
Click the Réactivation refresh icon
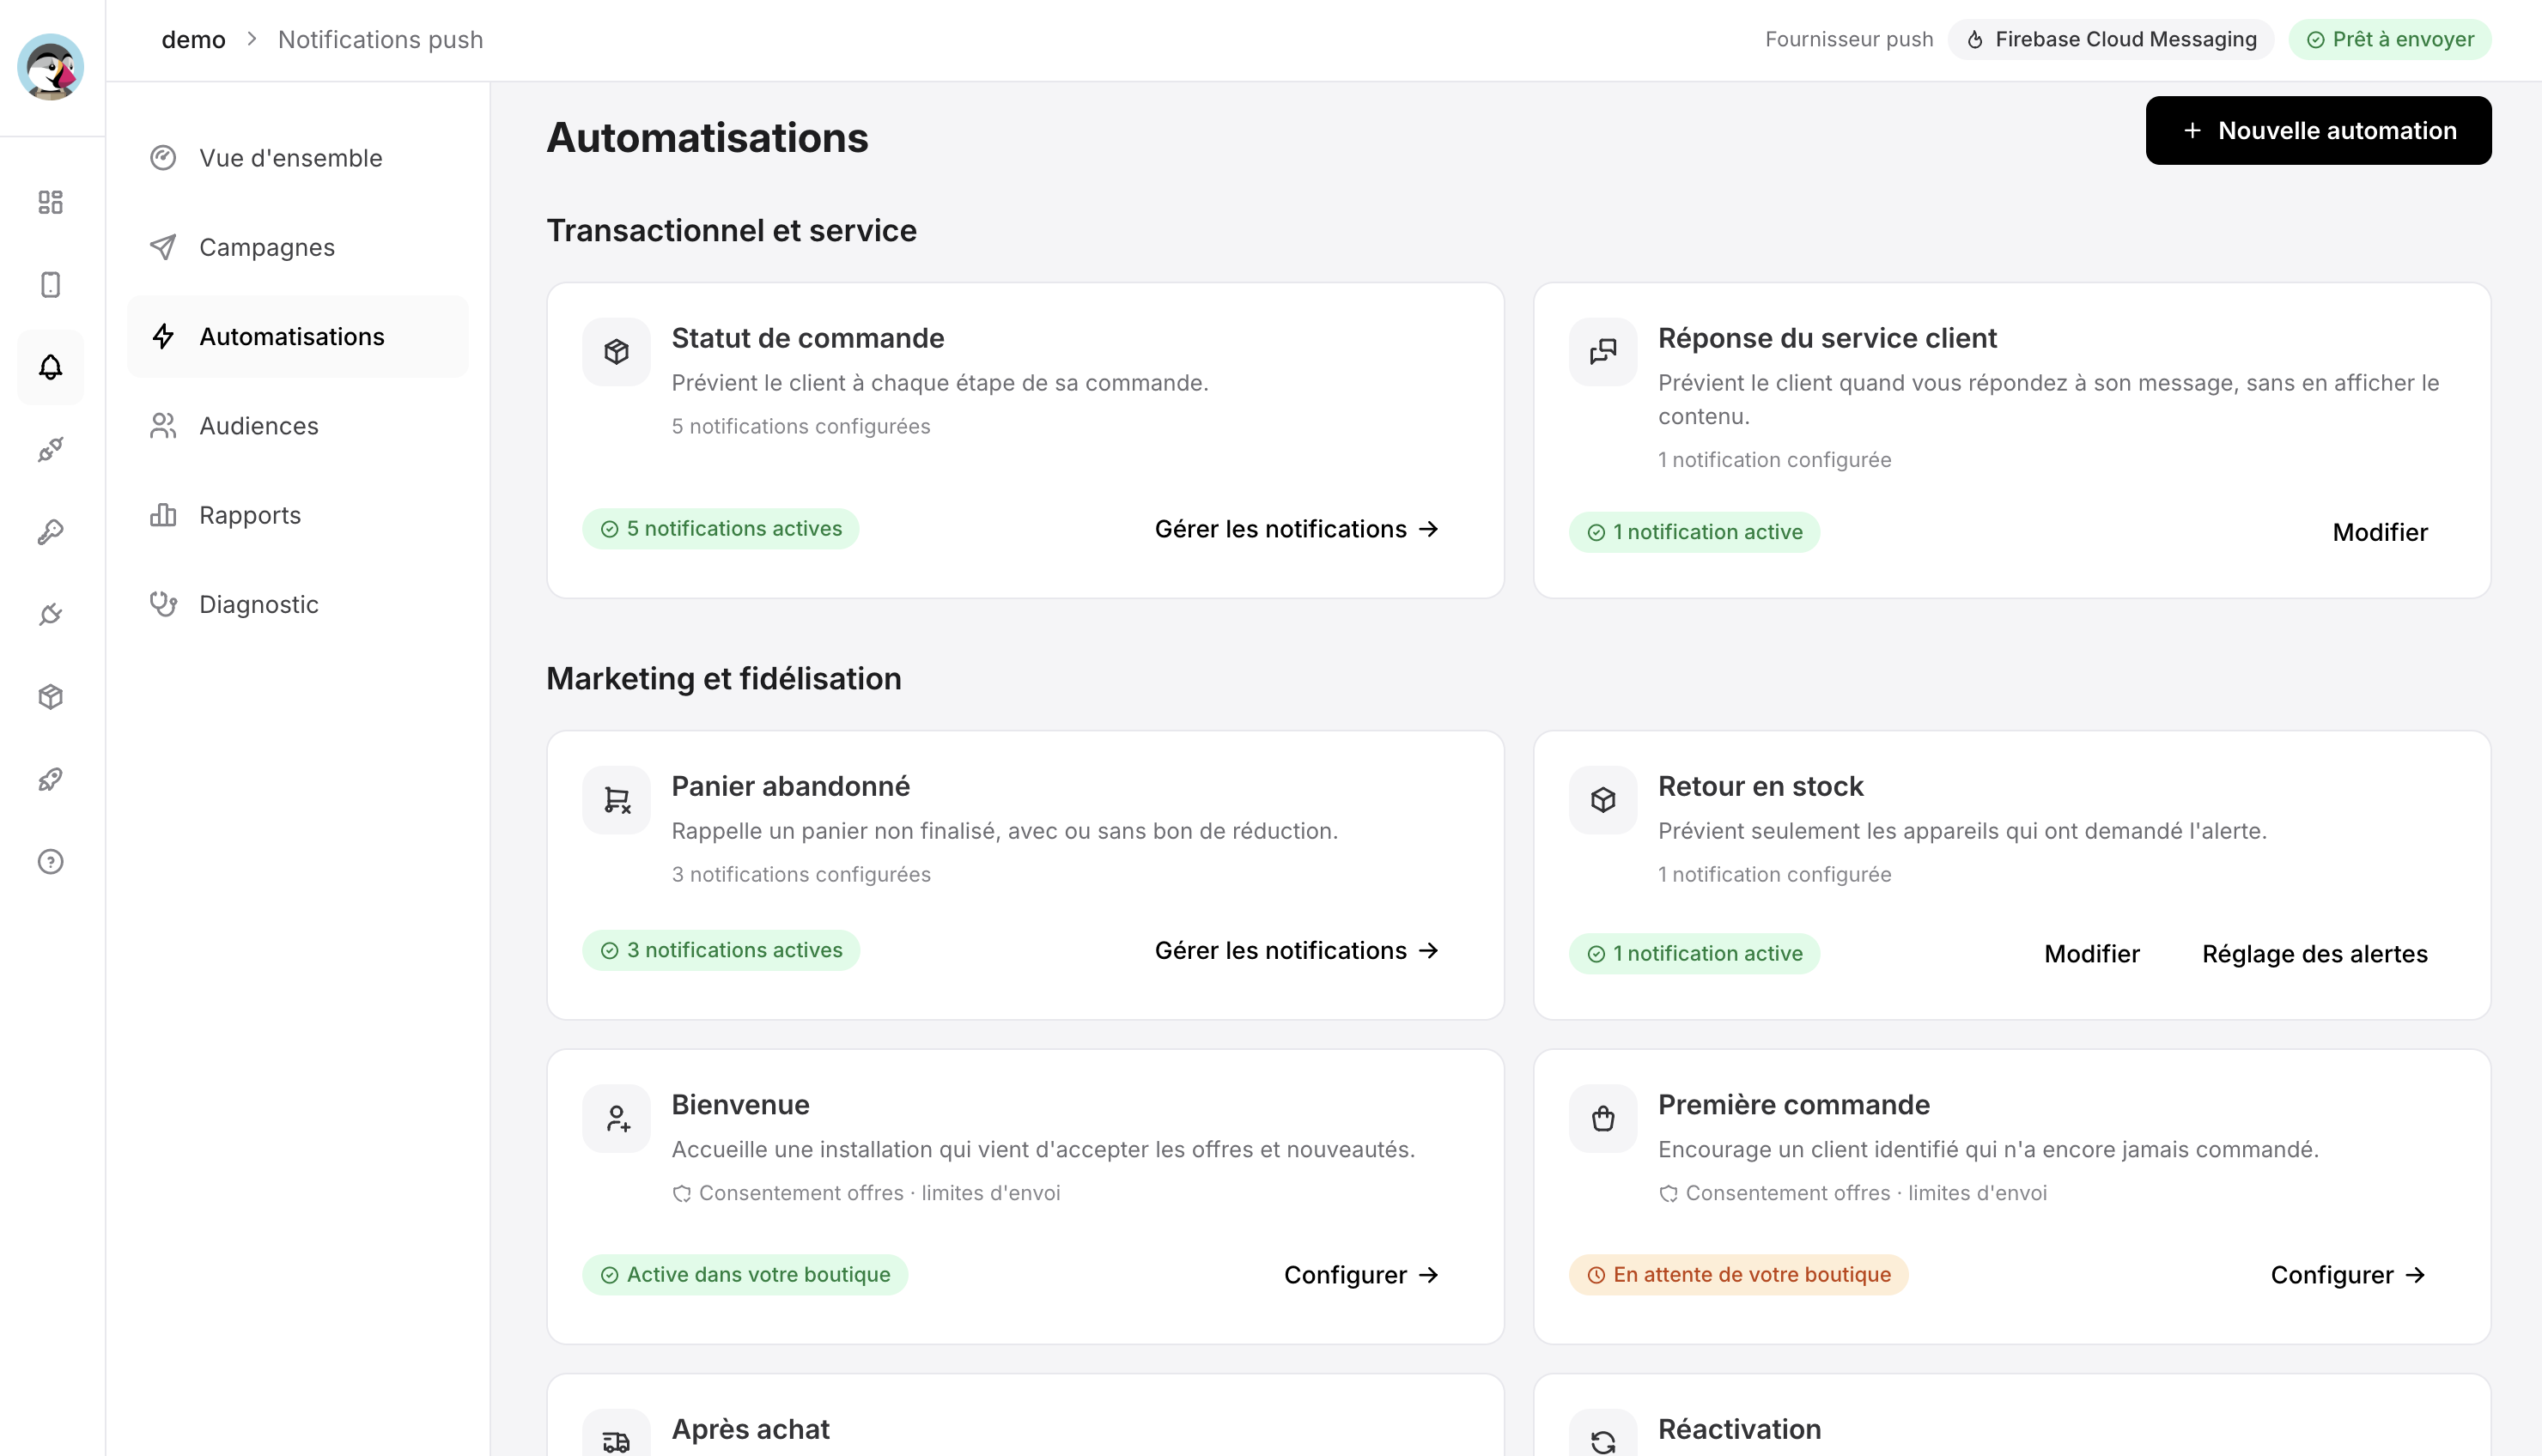[x=1603, y=1441]
